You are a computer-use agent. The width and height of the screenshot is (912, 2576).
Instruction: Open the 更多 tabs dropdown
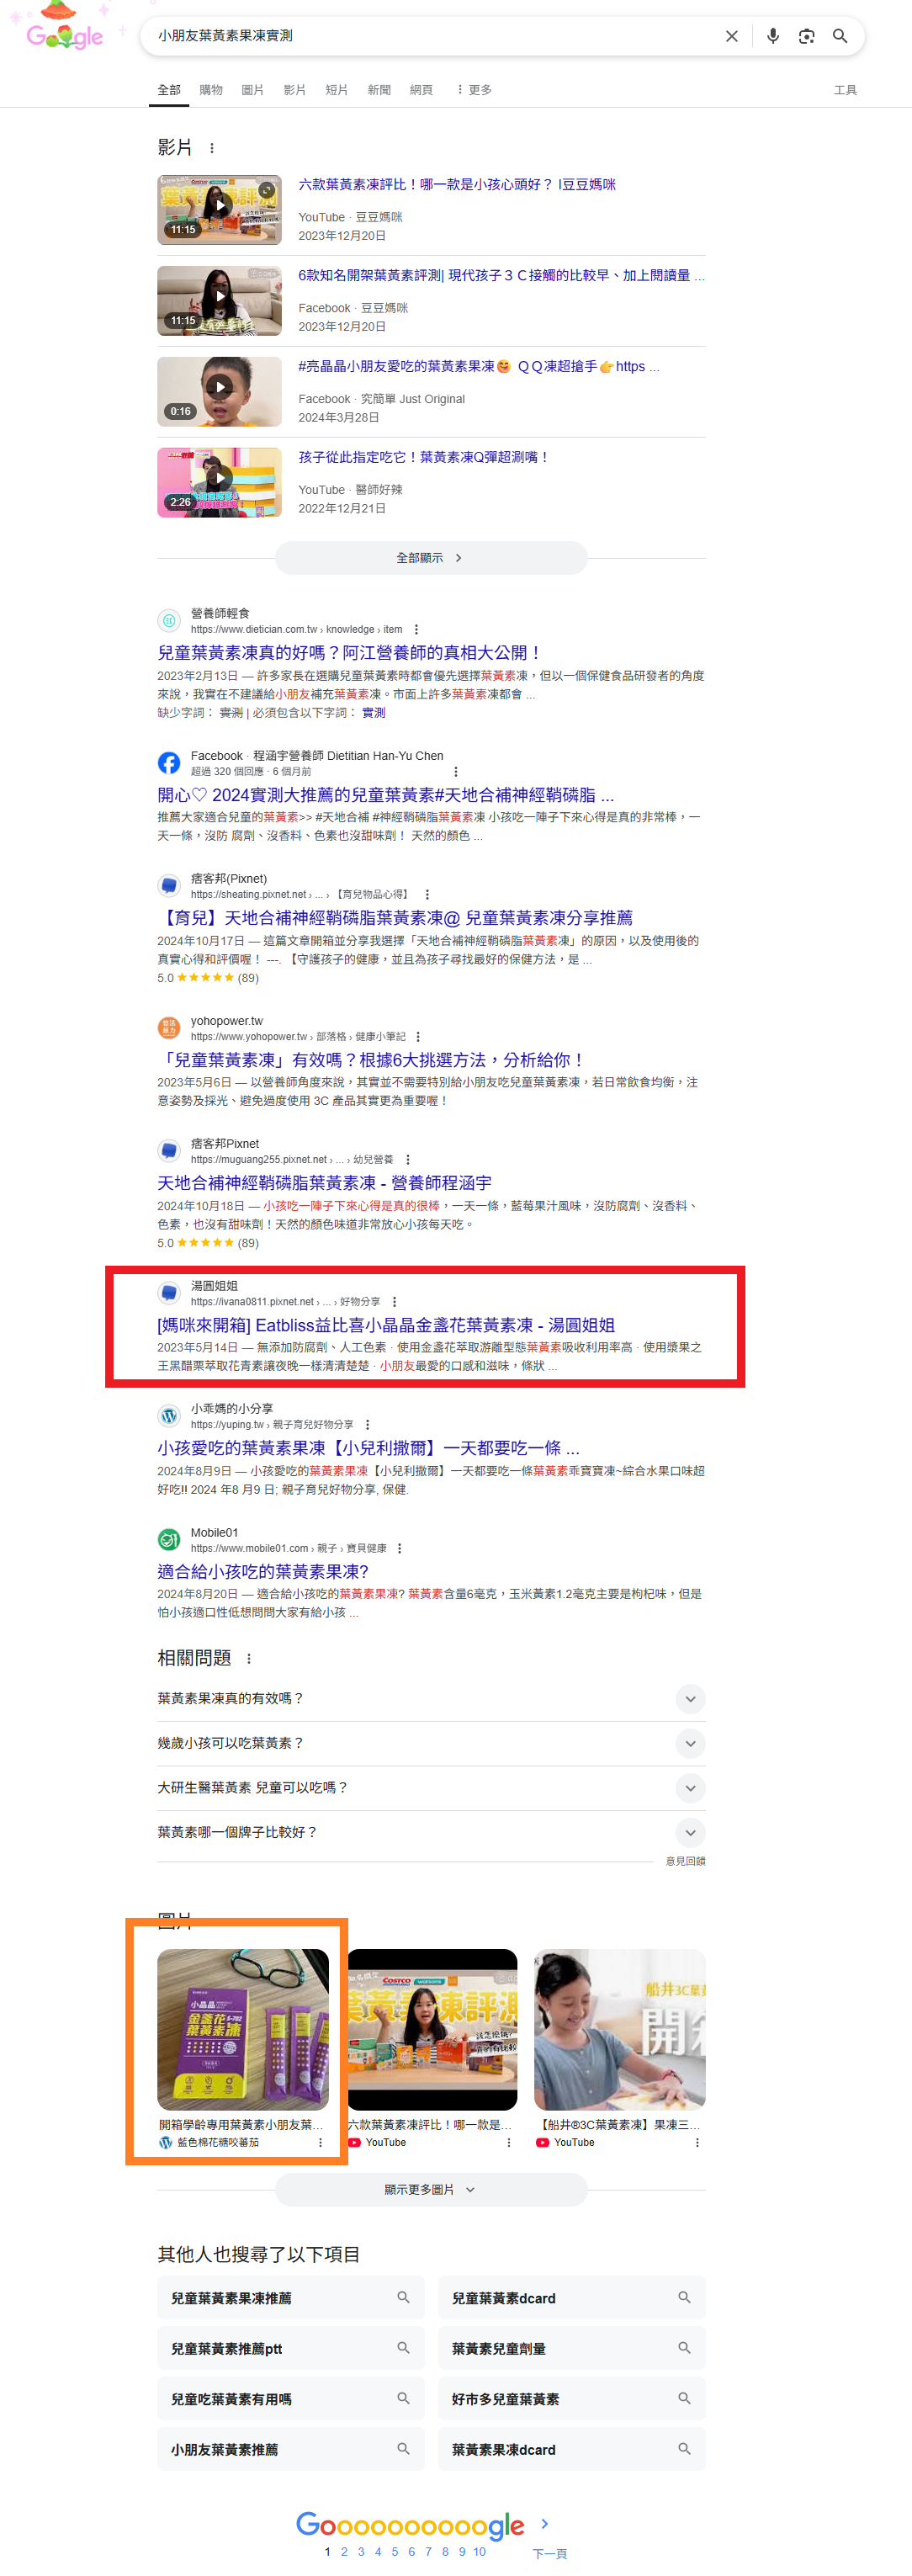point(474,90)
